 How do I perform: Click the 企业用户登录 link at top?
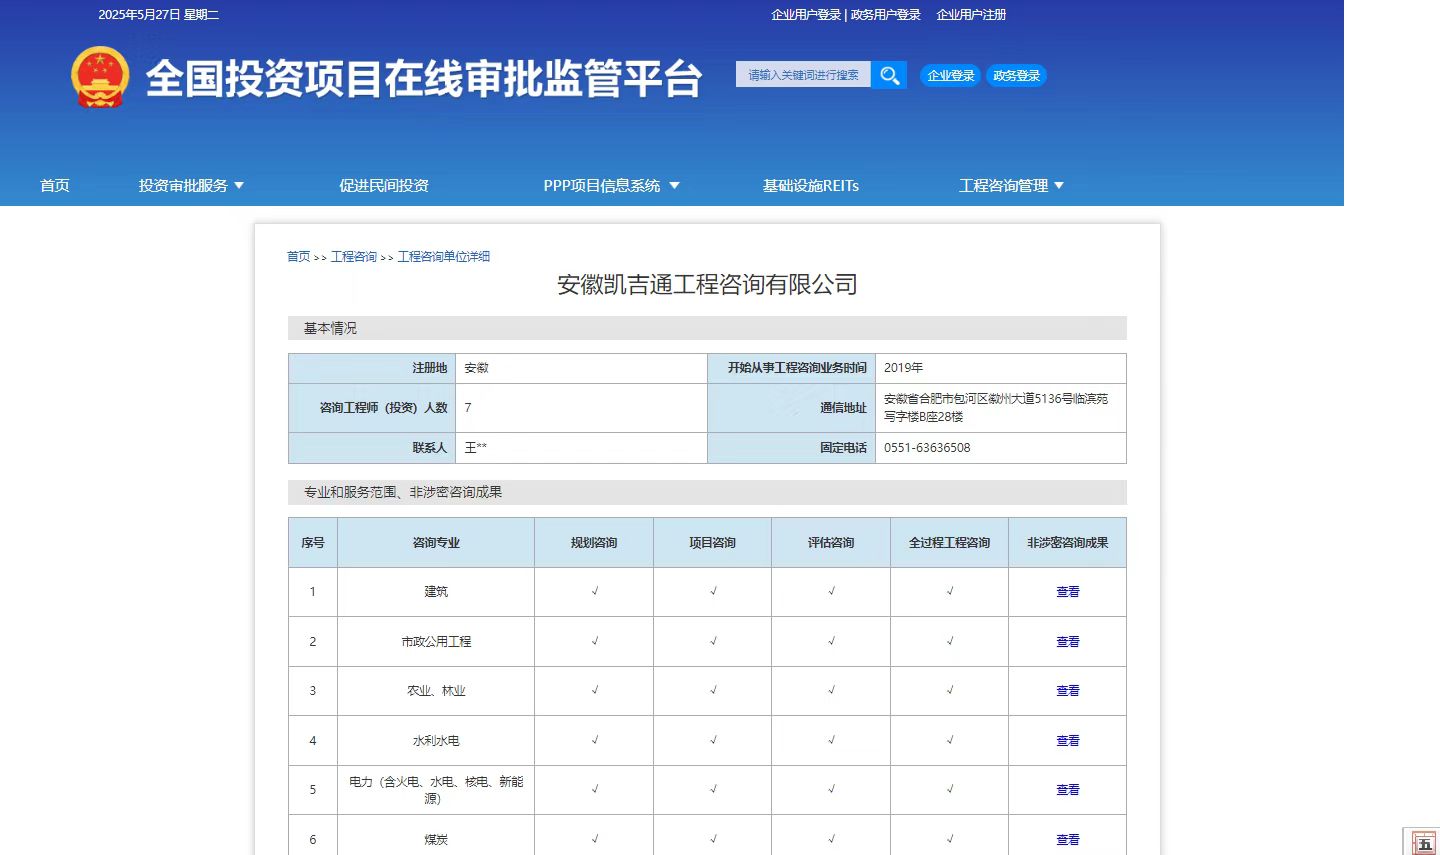(805, 14)
